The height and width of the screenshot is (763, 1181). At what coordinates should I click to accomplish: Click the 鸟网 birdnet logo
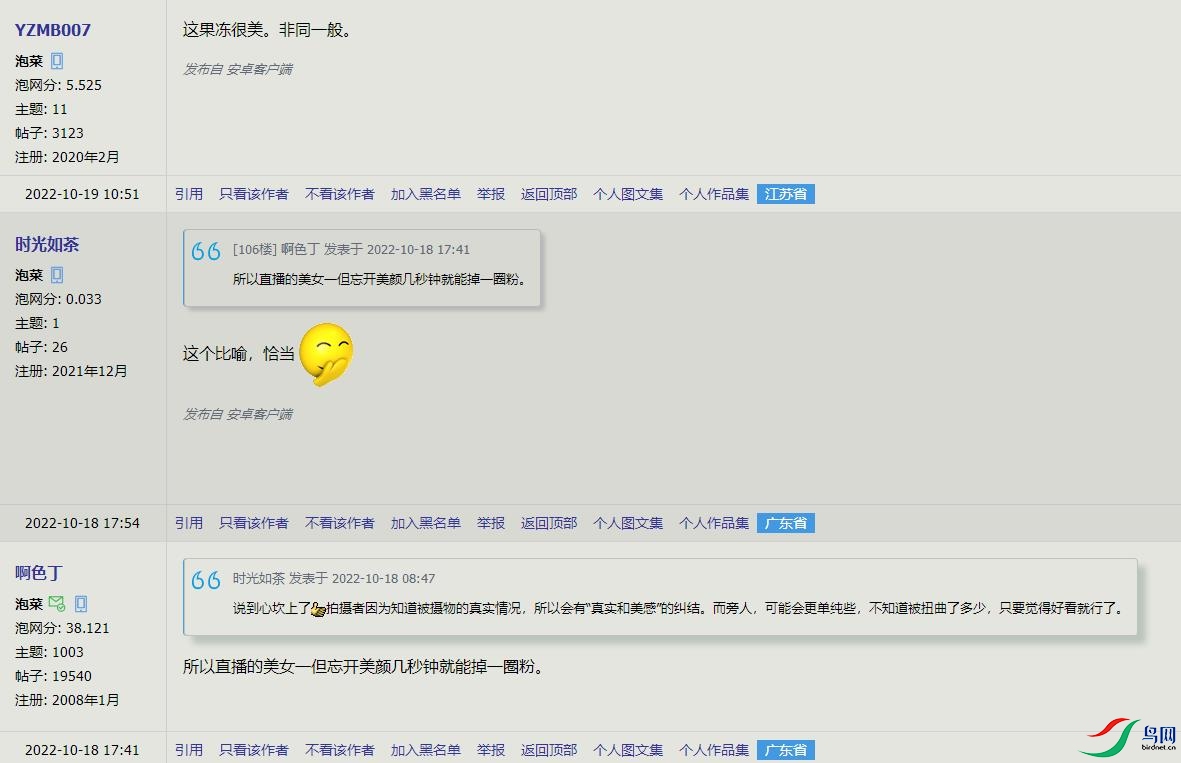[1128, 737]
